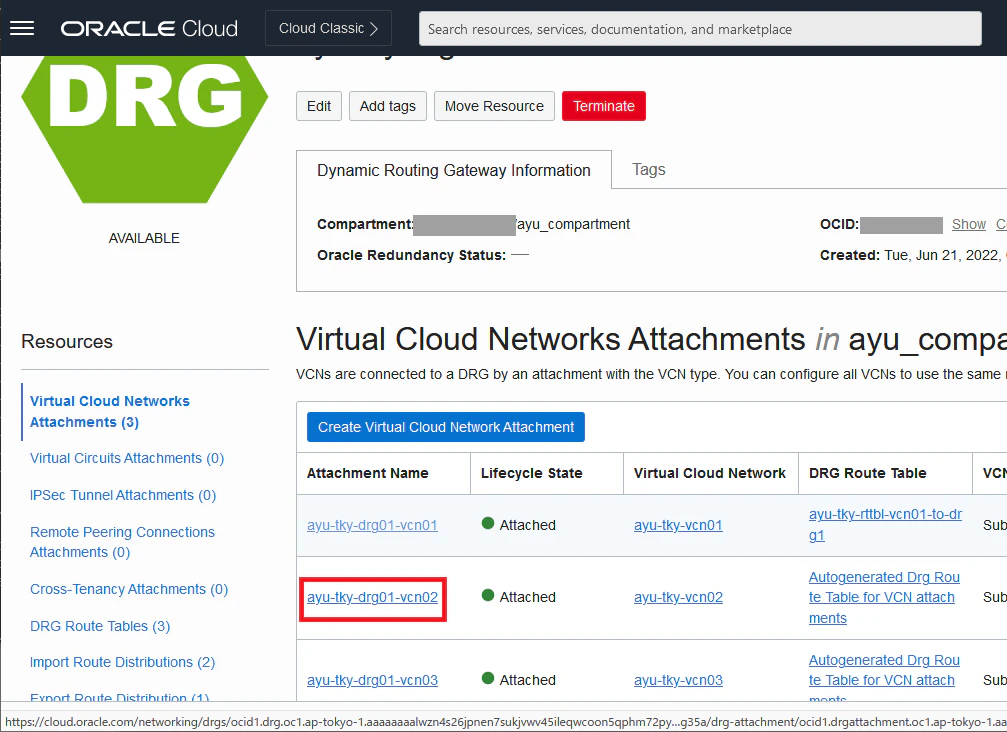This screenshot has width=1007, height=732.
Task: Open Autogenerated route table for vcn02 row
Action: pos(884,597)
